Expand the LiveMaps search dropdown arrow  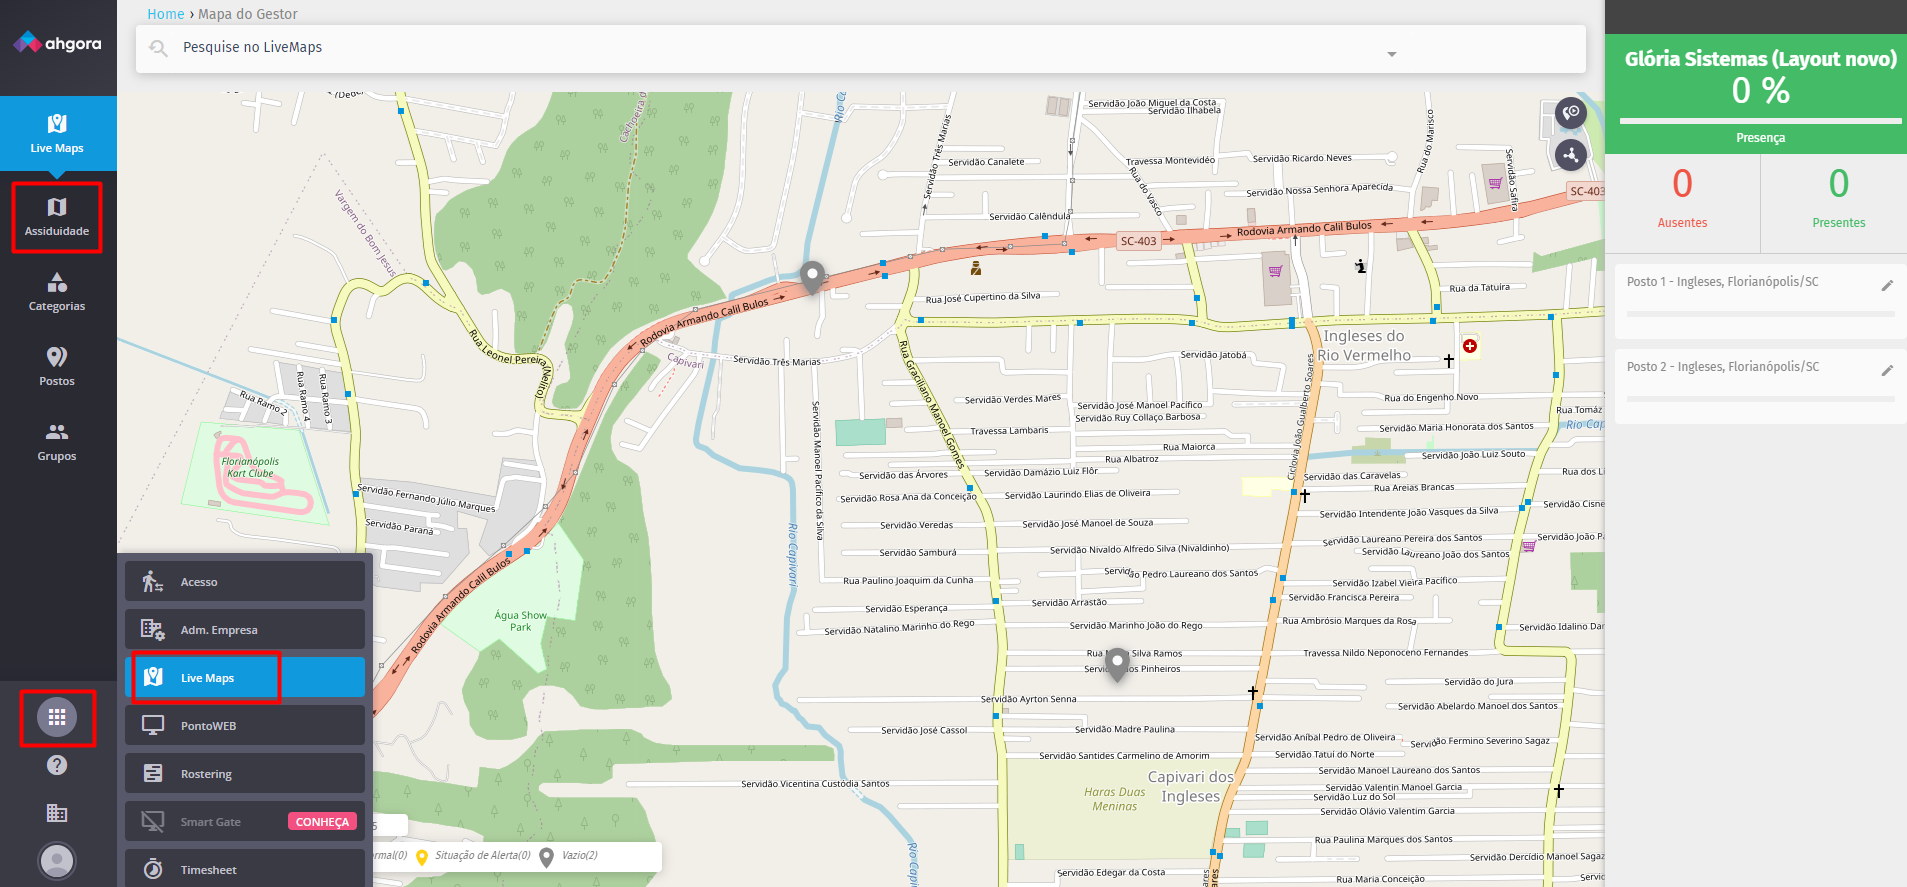1392,54
